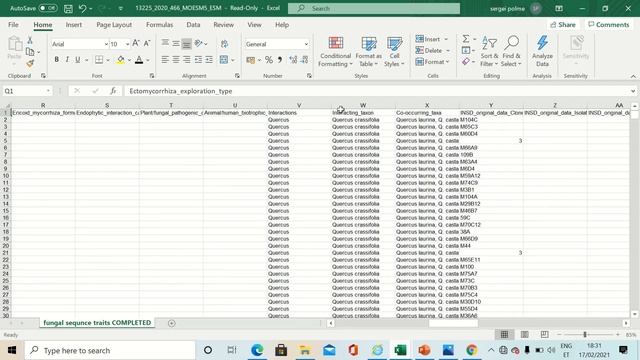Toggle Italic formatting
The image size is (640, 360).
(67, 60)
